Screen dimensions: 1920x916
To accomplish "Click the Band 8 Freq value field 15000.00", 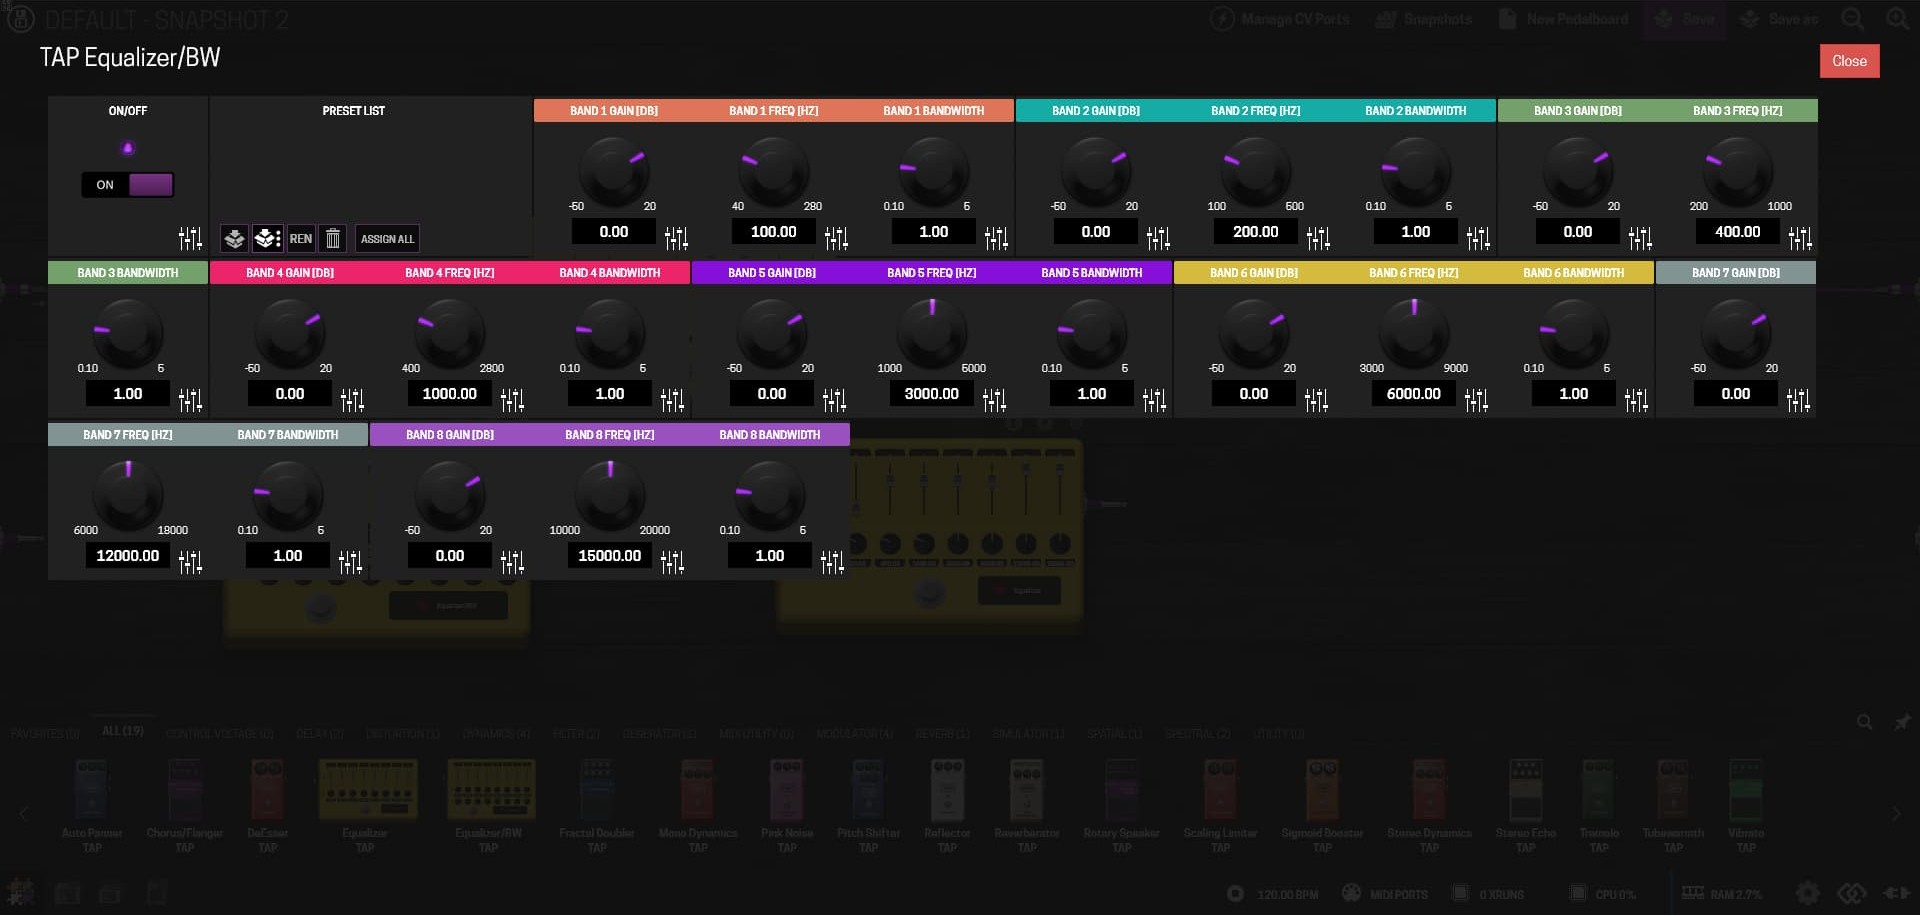I will point(610,556).
